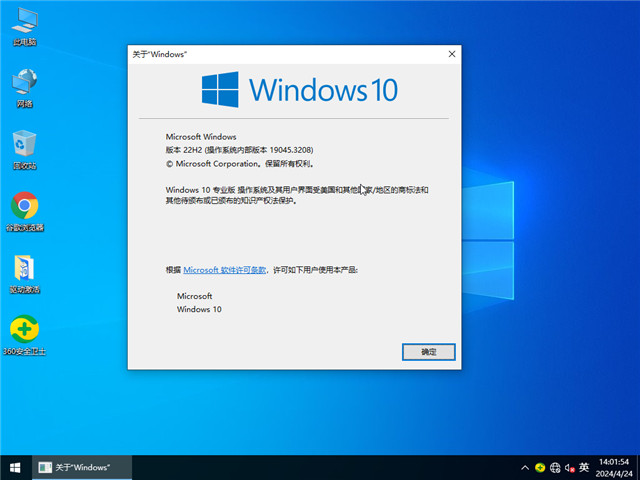Open the Windows Start menu
The height and width of the screenshot is (480, 640).
click(15, 467)
